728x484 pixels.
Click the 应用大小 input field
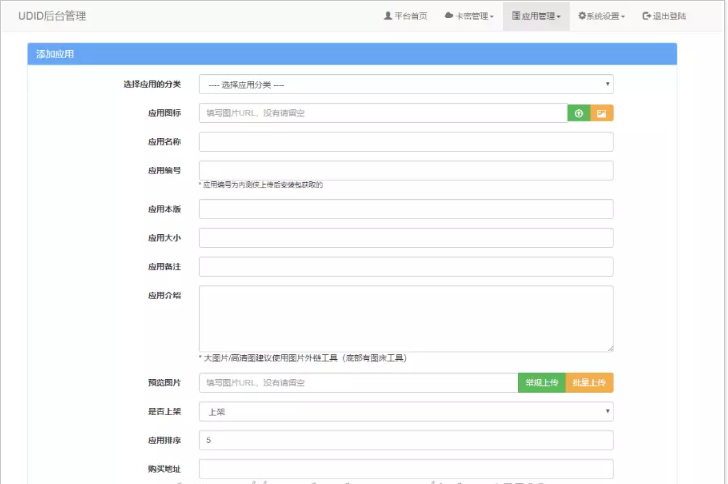click(406, 238)
